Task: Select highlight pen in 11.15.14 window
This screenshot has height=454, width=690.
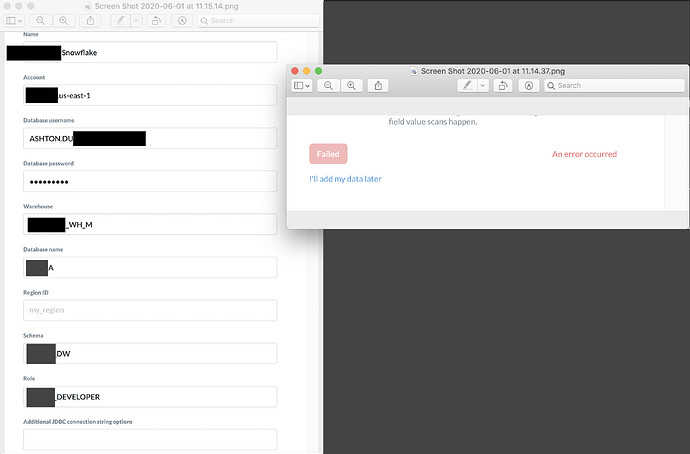Action: [121, 21]
